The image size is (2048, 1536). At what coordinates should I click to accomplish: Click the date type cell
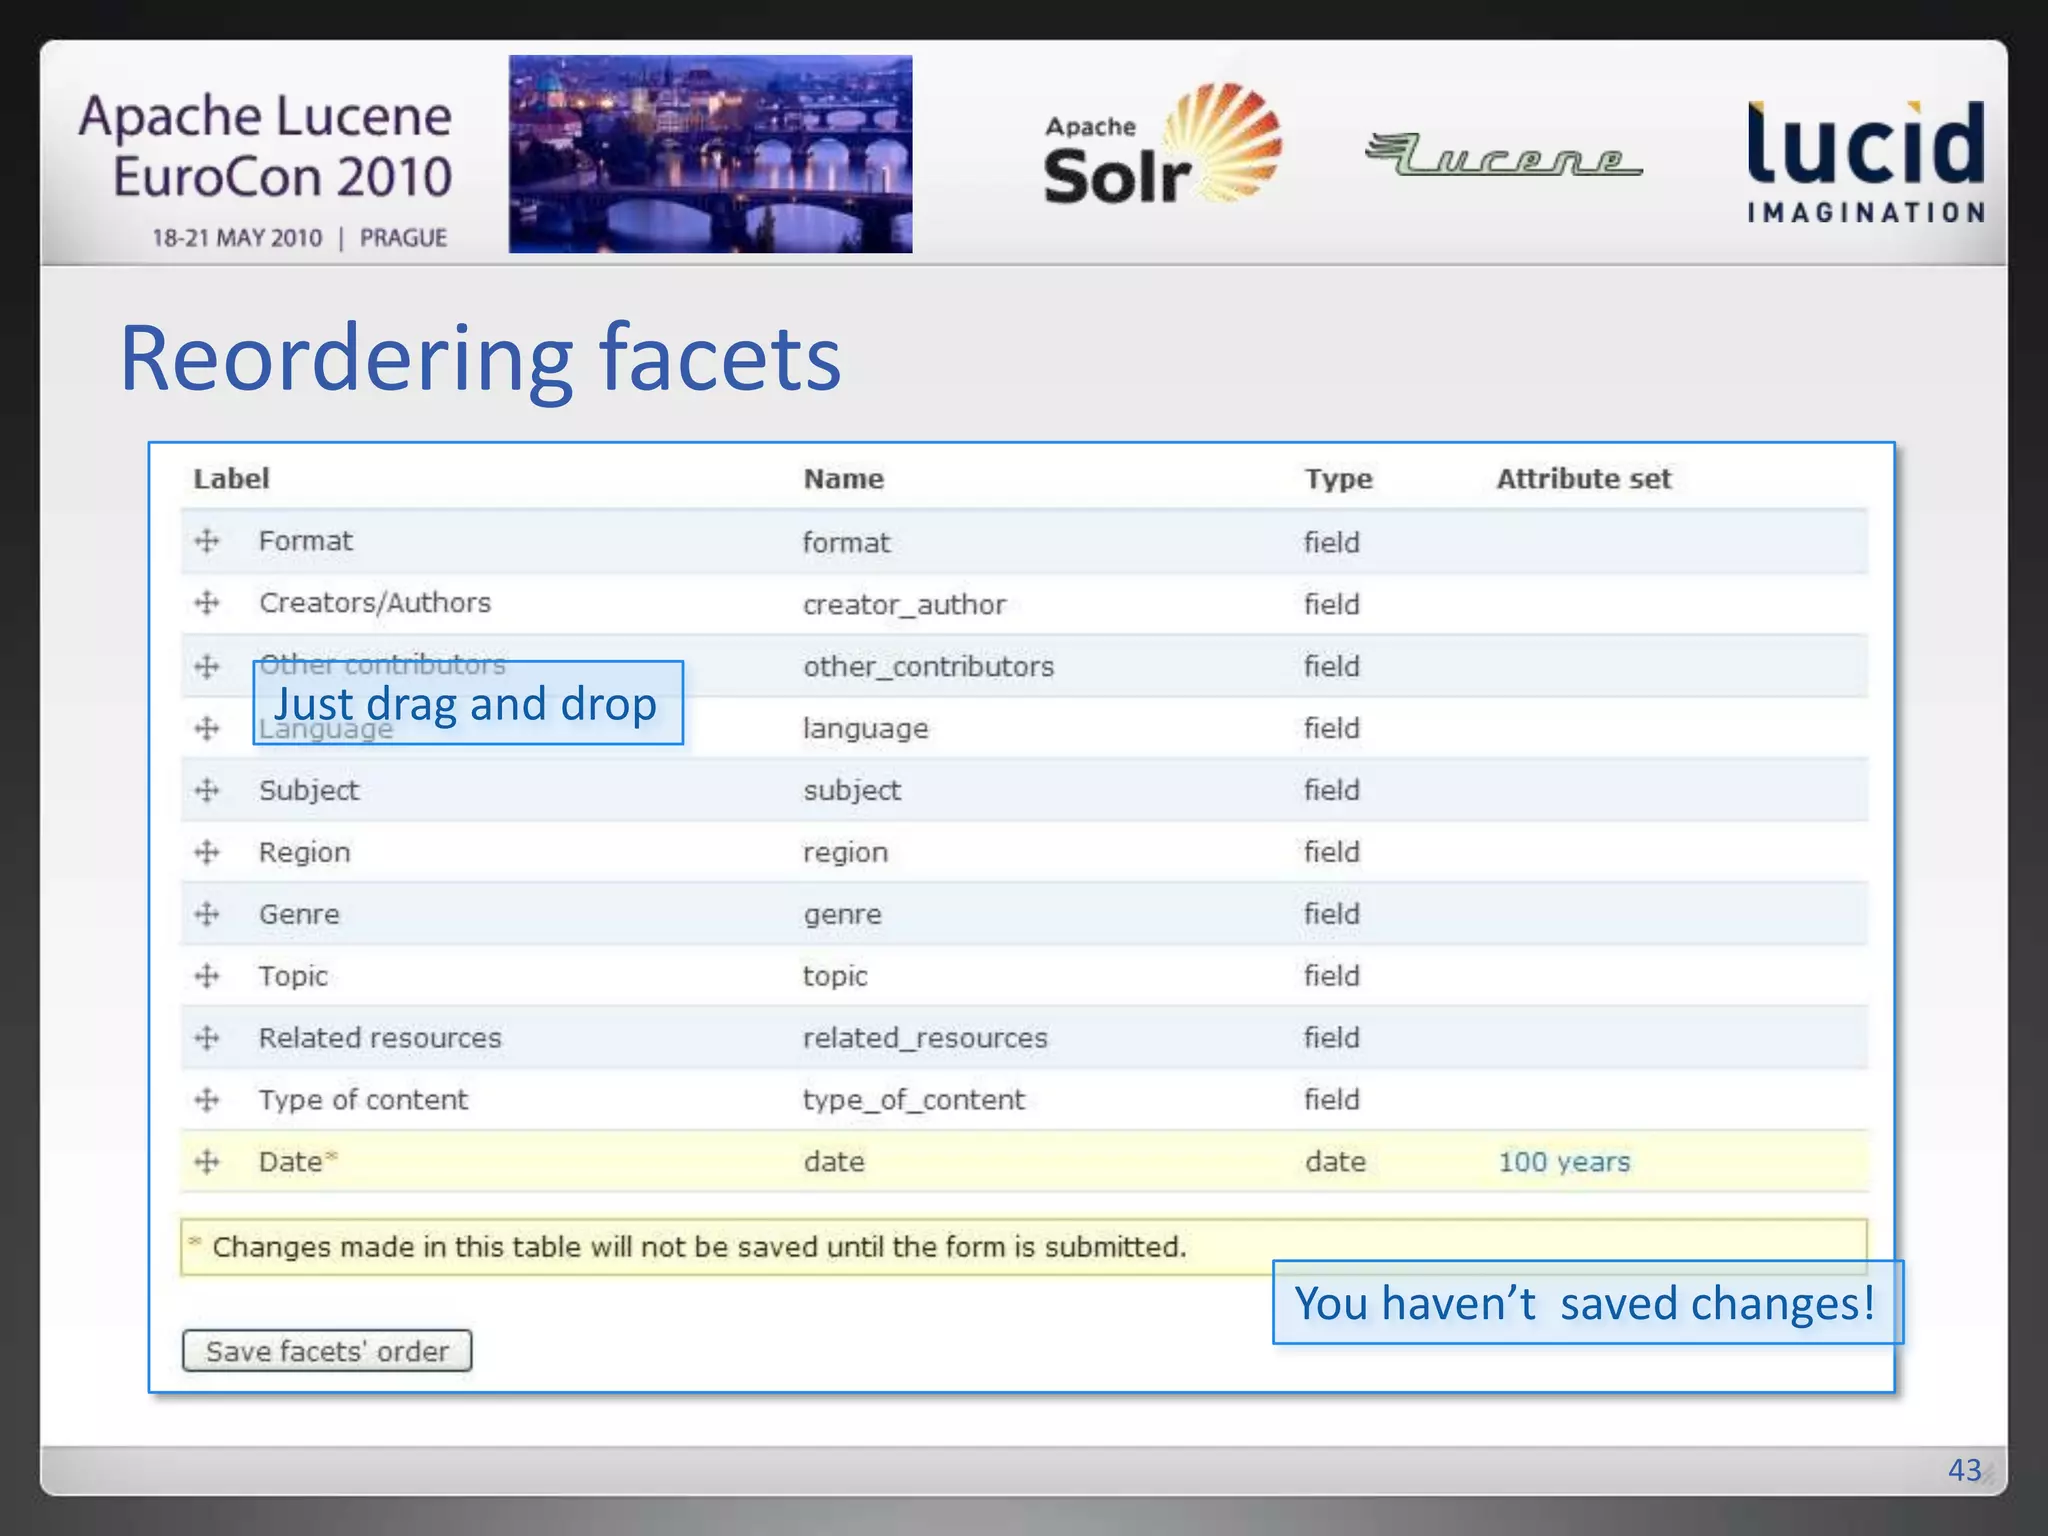coord(1335,1162)
